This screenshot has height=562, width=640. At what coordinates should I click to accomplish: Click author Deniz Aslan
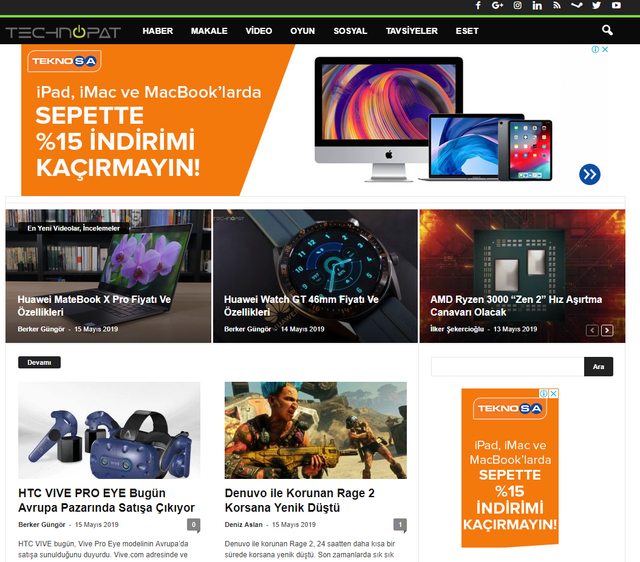(x=243, y=524)
